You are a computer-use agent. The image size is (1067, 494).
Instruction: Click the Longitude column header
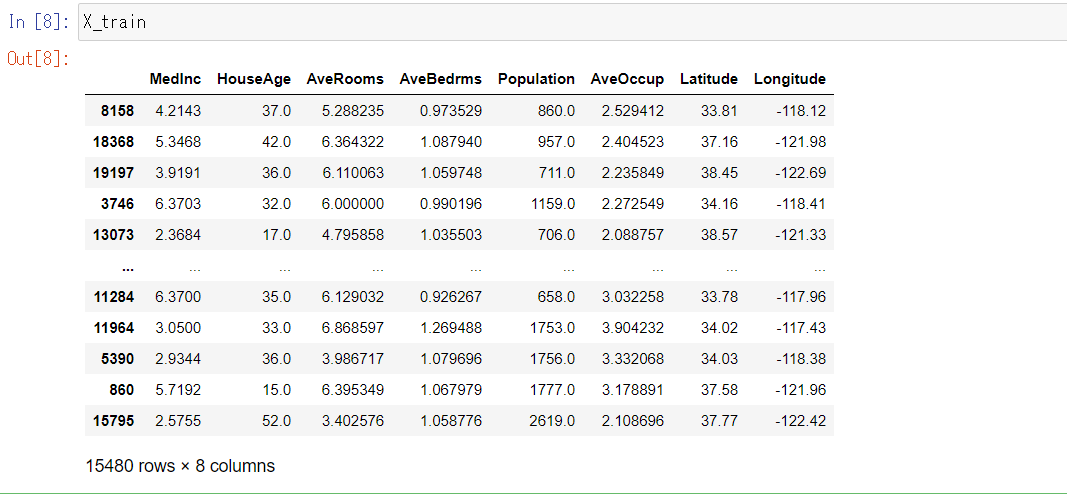coord(790,79)
